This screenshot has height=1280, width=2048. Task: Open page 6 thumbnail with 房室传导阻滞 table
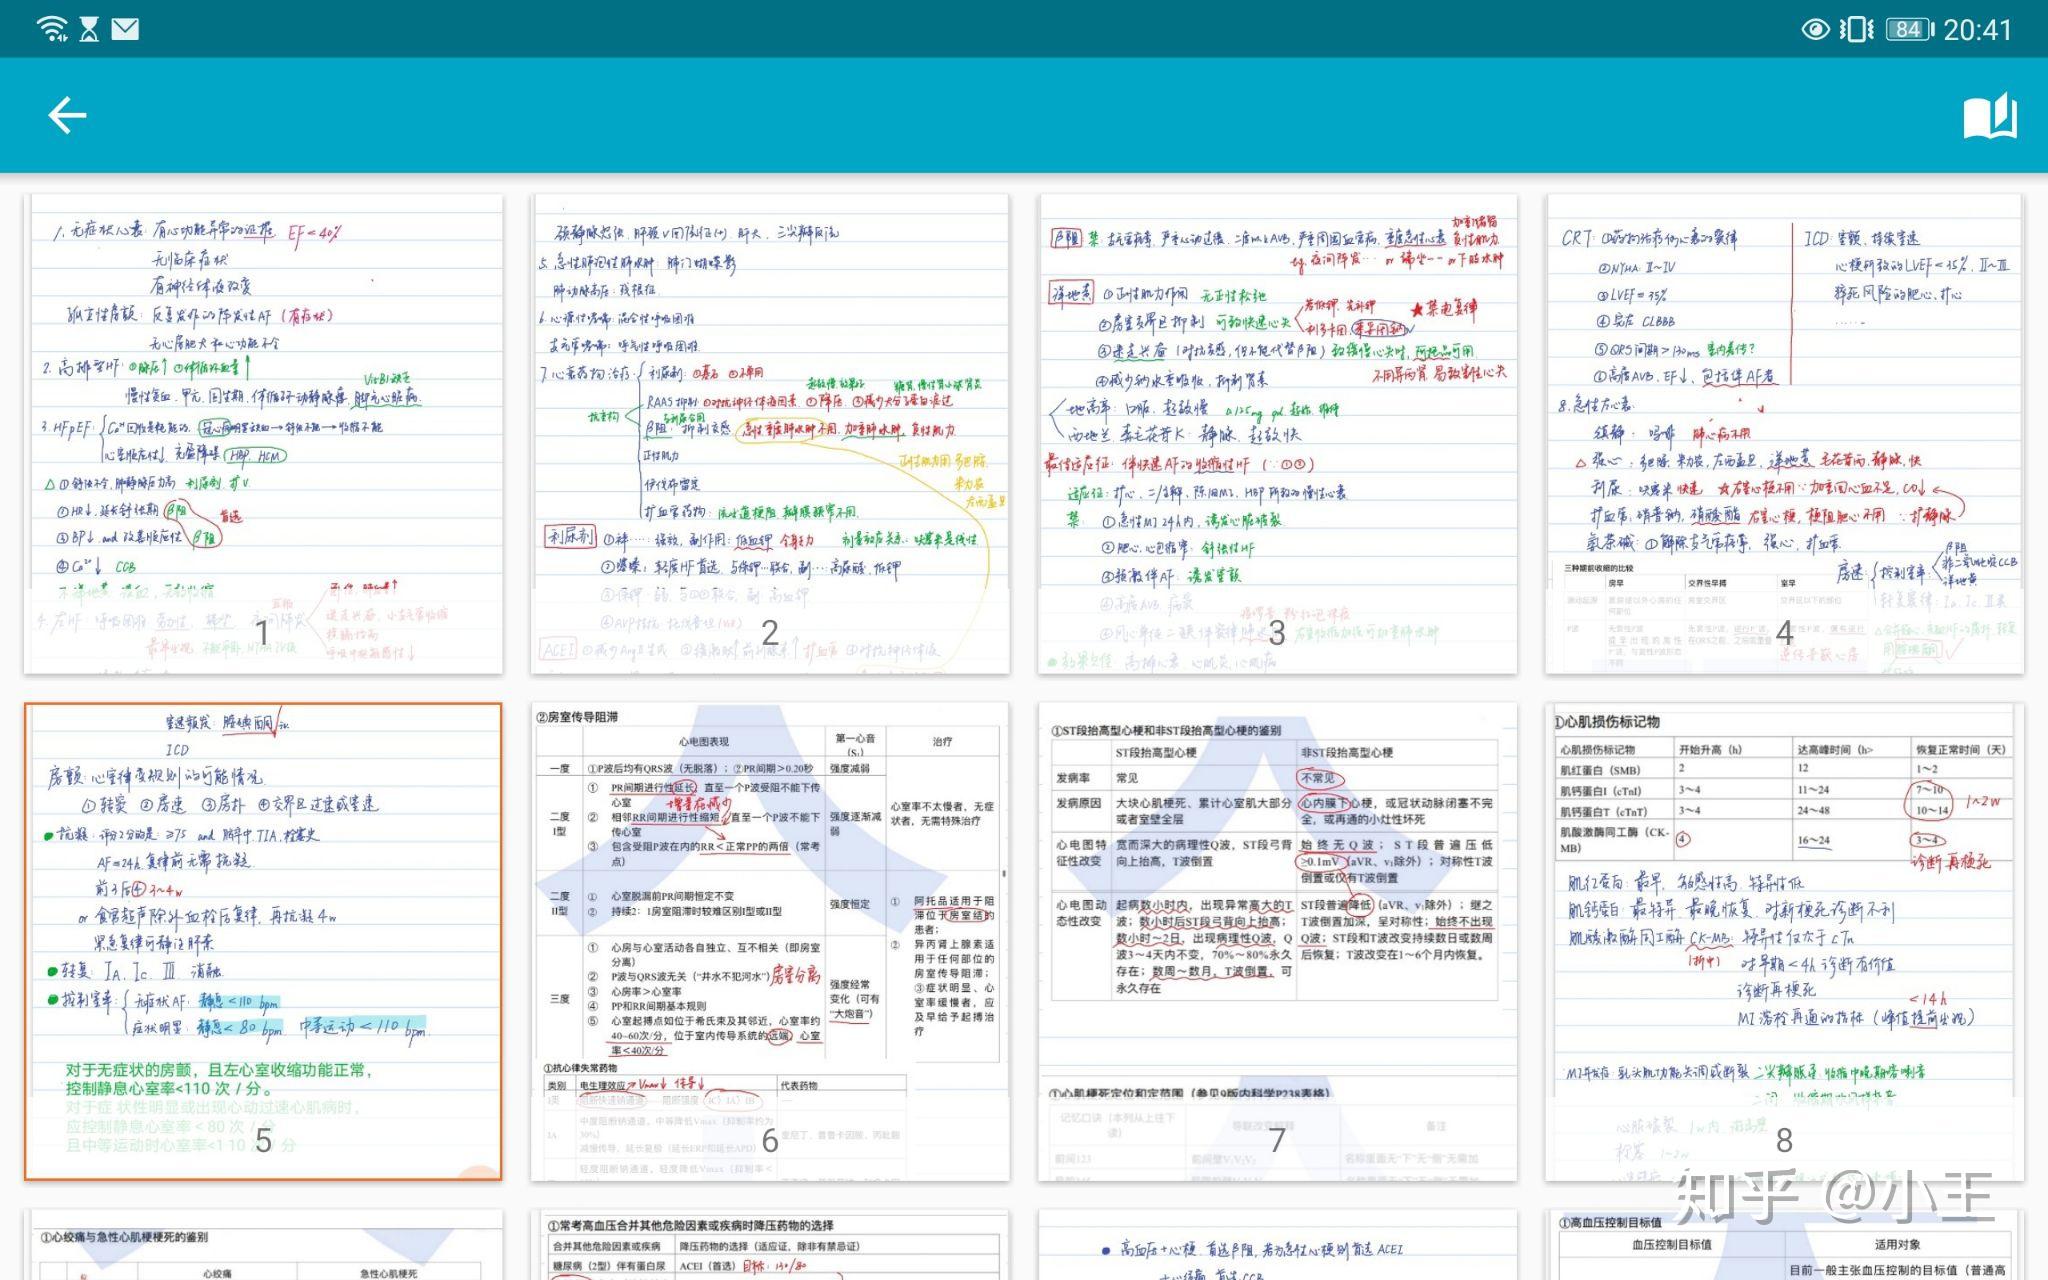coord(770,941)
